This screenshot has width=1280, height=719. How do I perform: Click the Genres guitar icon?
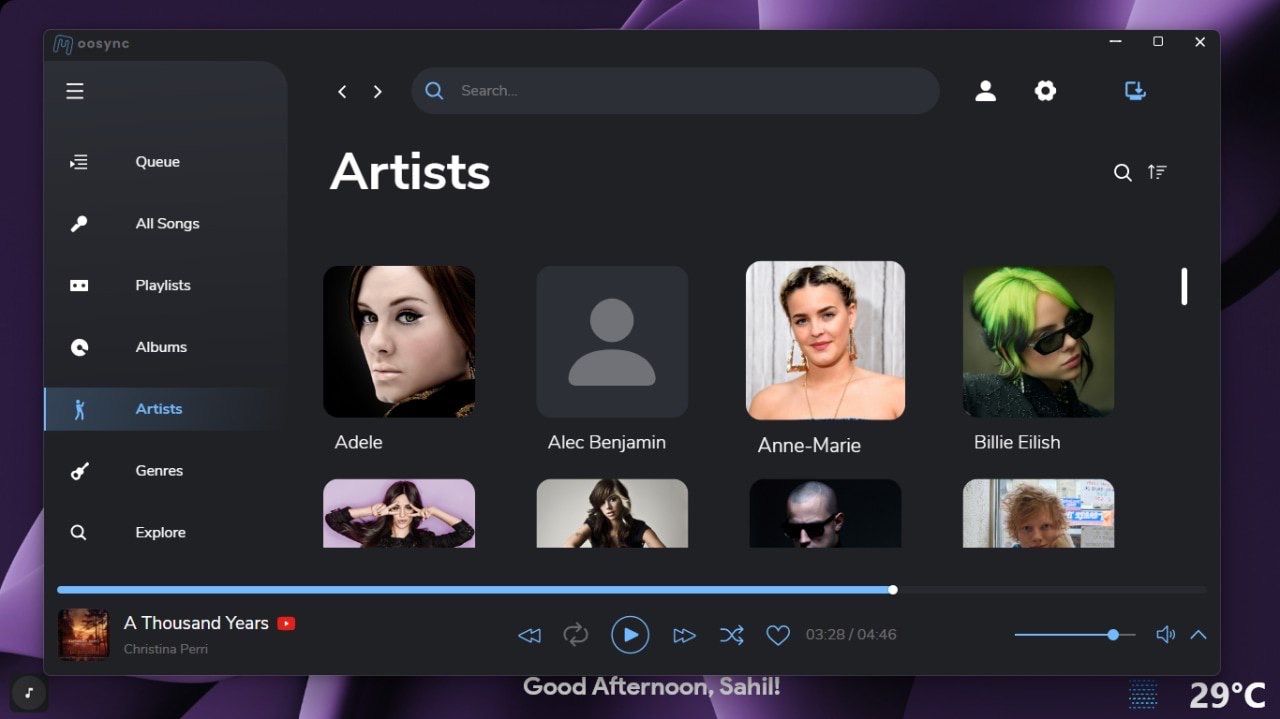[x=79, y=471]
